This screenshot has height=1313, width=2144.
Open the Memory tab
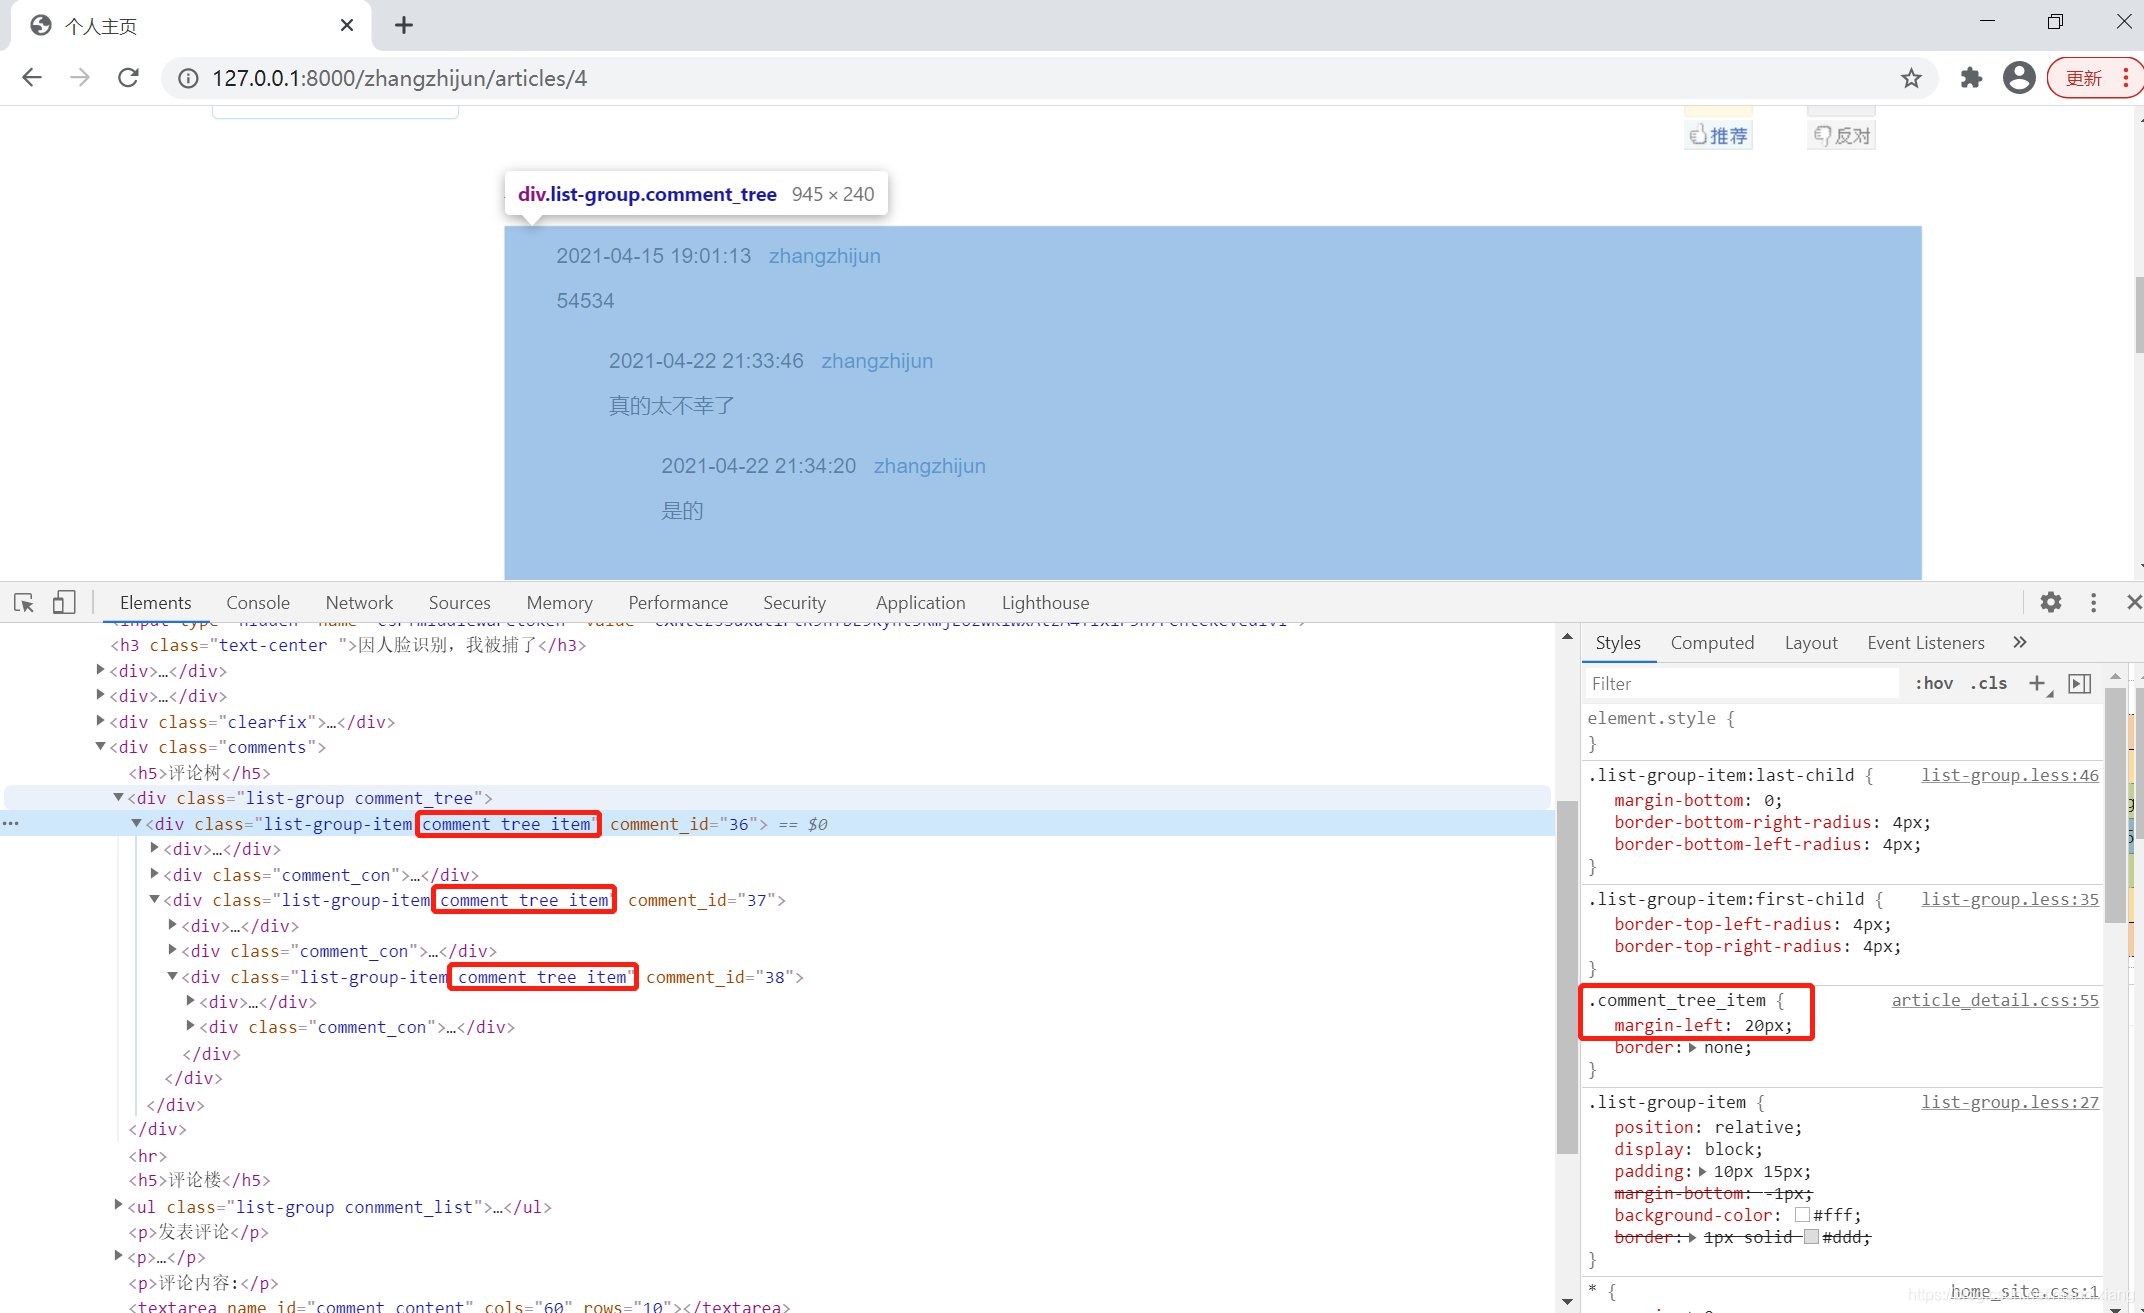pyautogui.click(x=559, y=602)
